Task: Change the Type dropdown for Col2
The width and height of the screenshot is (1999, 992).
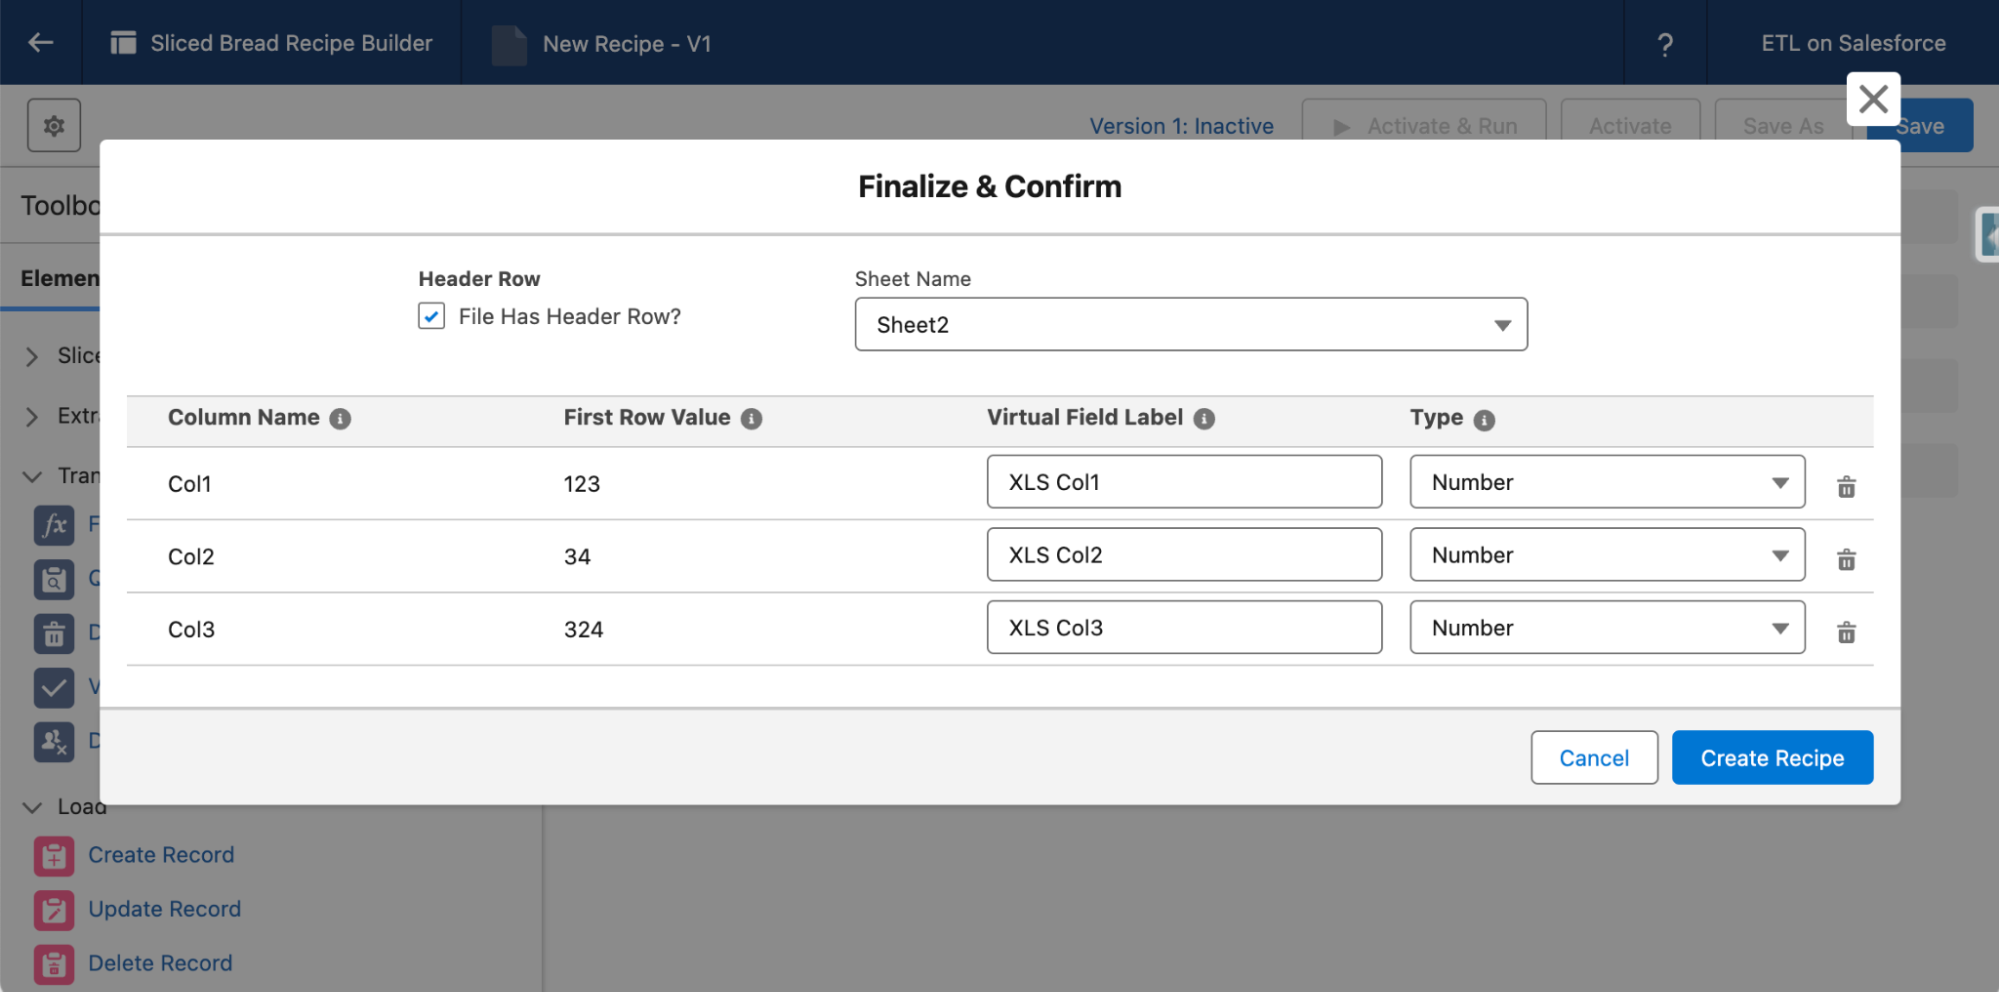Action: coord(1606,555)
